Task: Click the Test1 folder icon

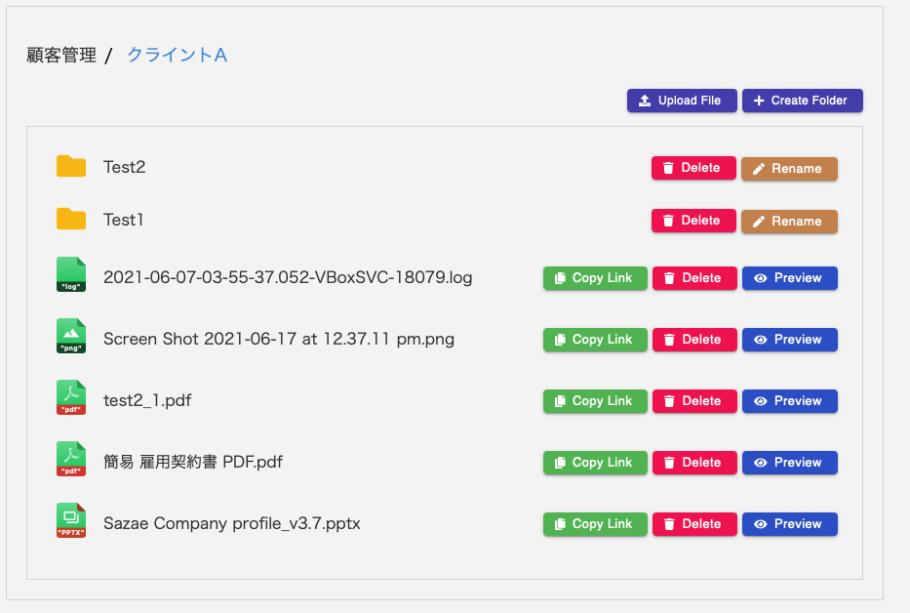Action: tap(71, 219)
